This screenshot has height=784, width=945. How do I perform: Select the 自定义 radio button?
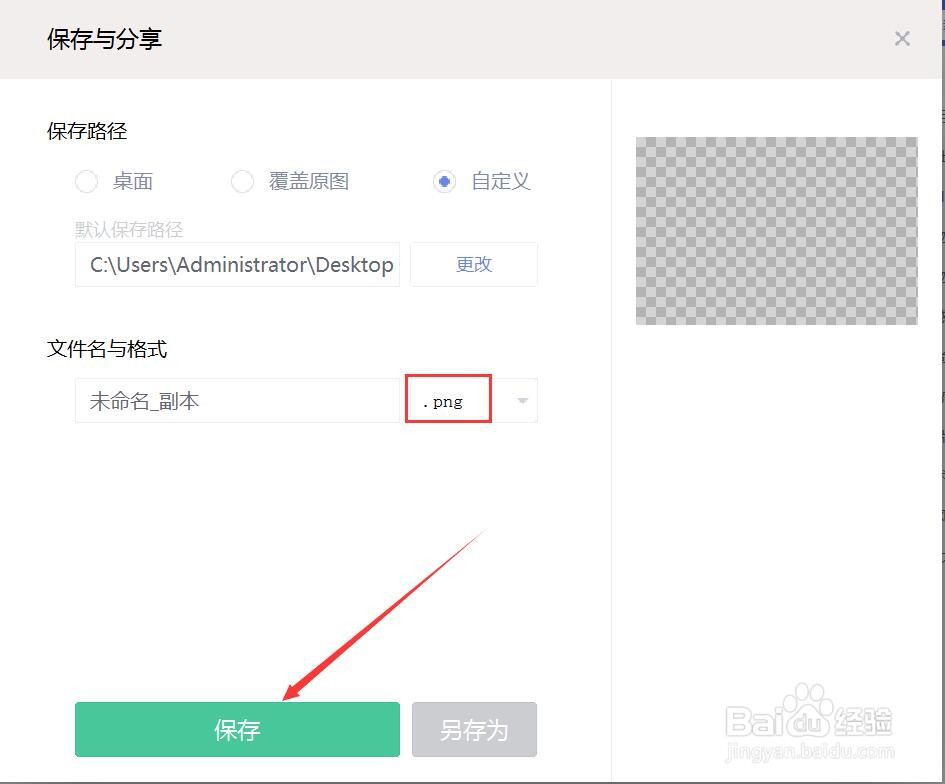[444, 182]
